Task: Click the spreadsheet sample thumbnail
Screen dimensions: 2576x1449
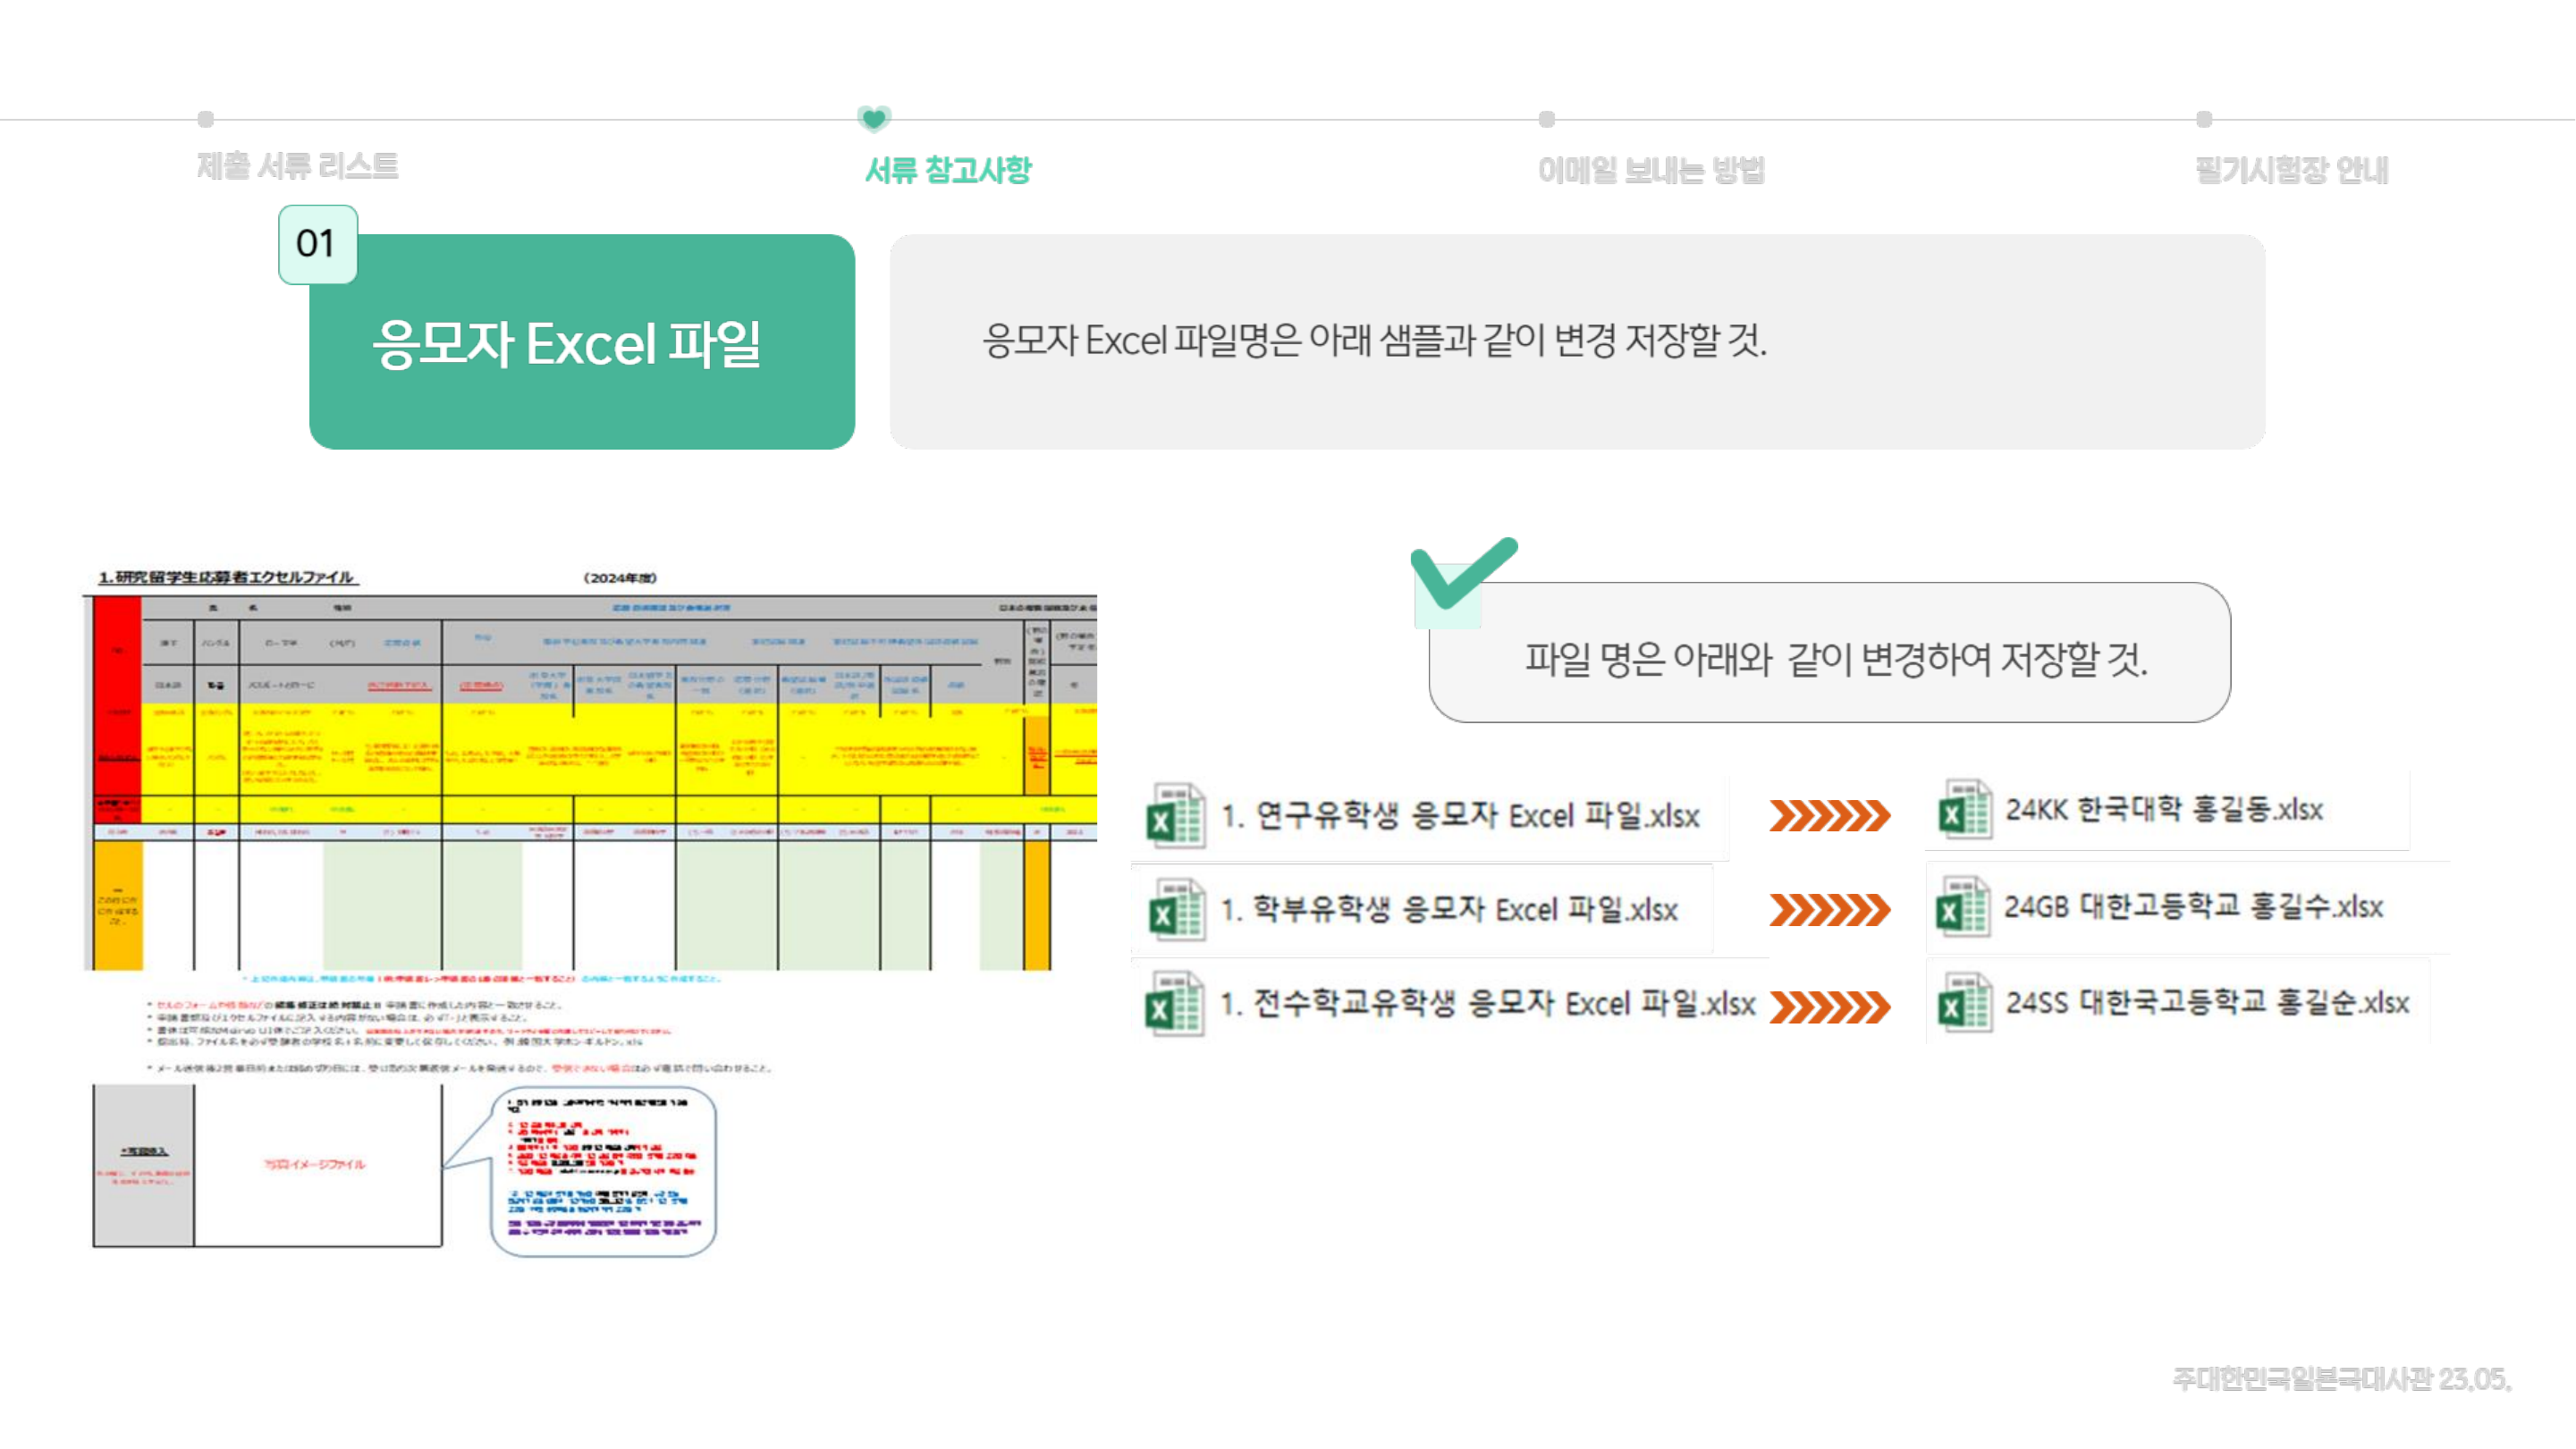Action: pyautogui.click(x=590, y=780)
